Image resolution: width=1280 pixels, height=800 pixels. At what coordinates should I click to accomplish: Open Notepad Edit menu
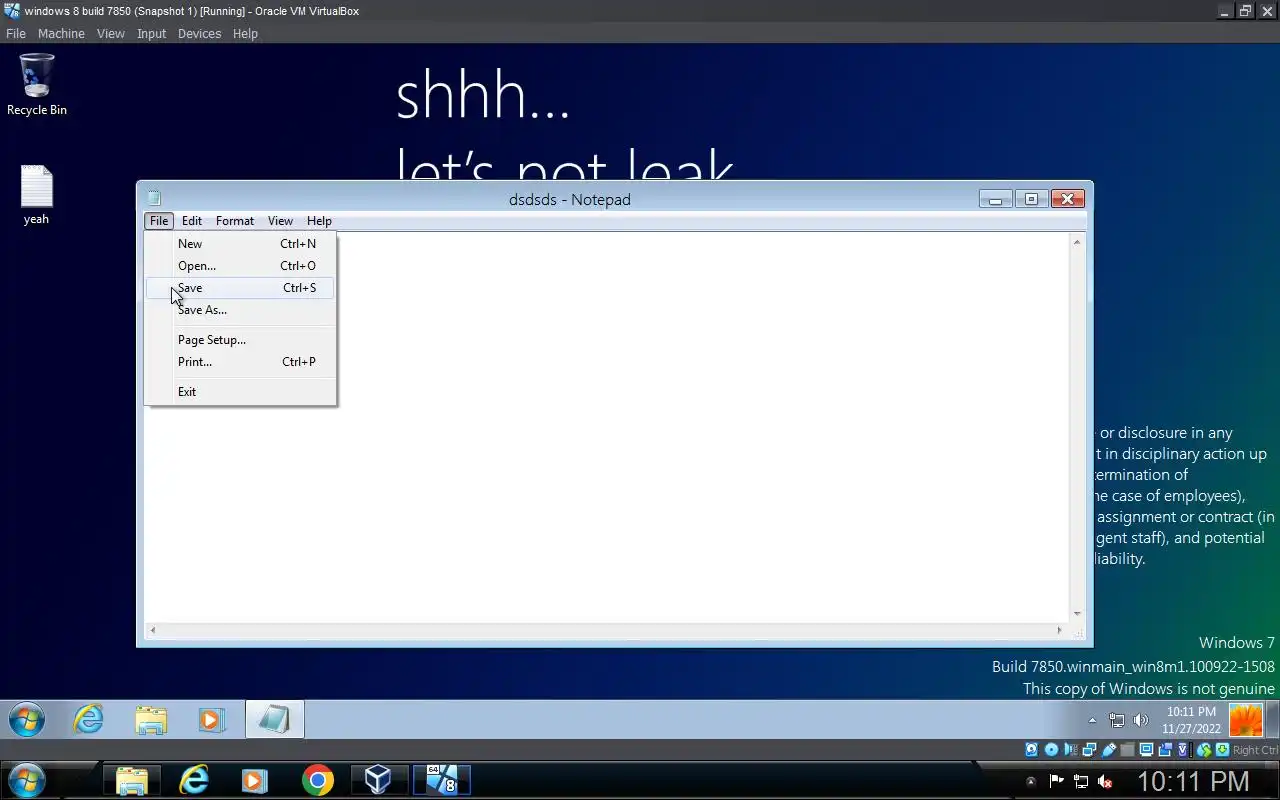[192, 221]
